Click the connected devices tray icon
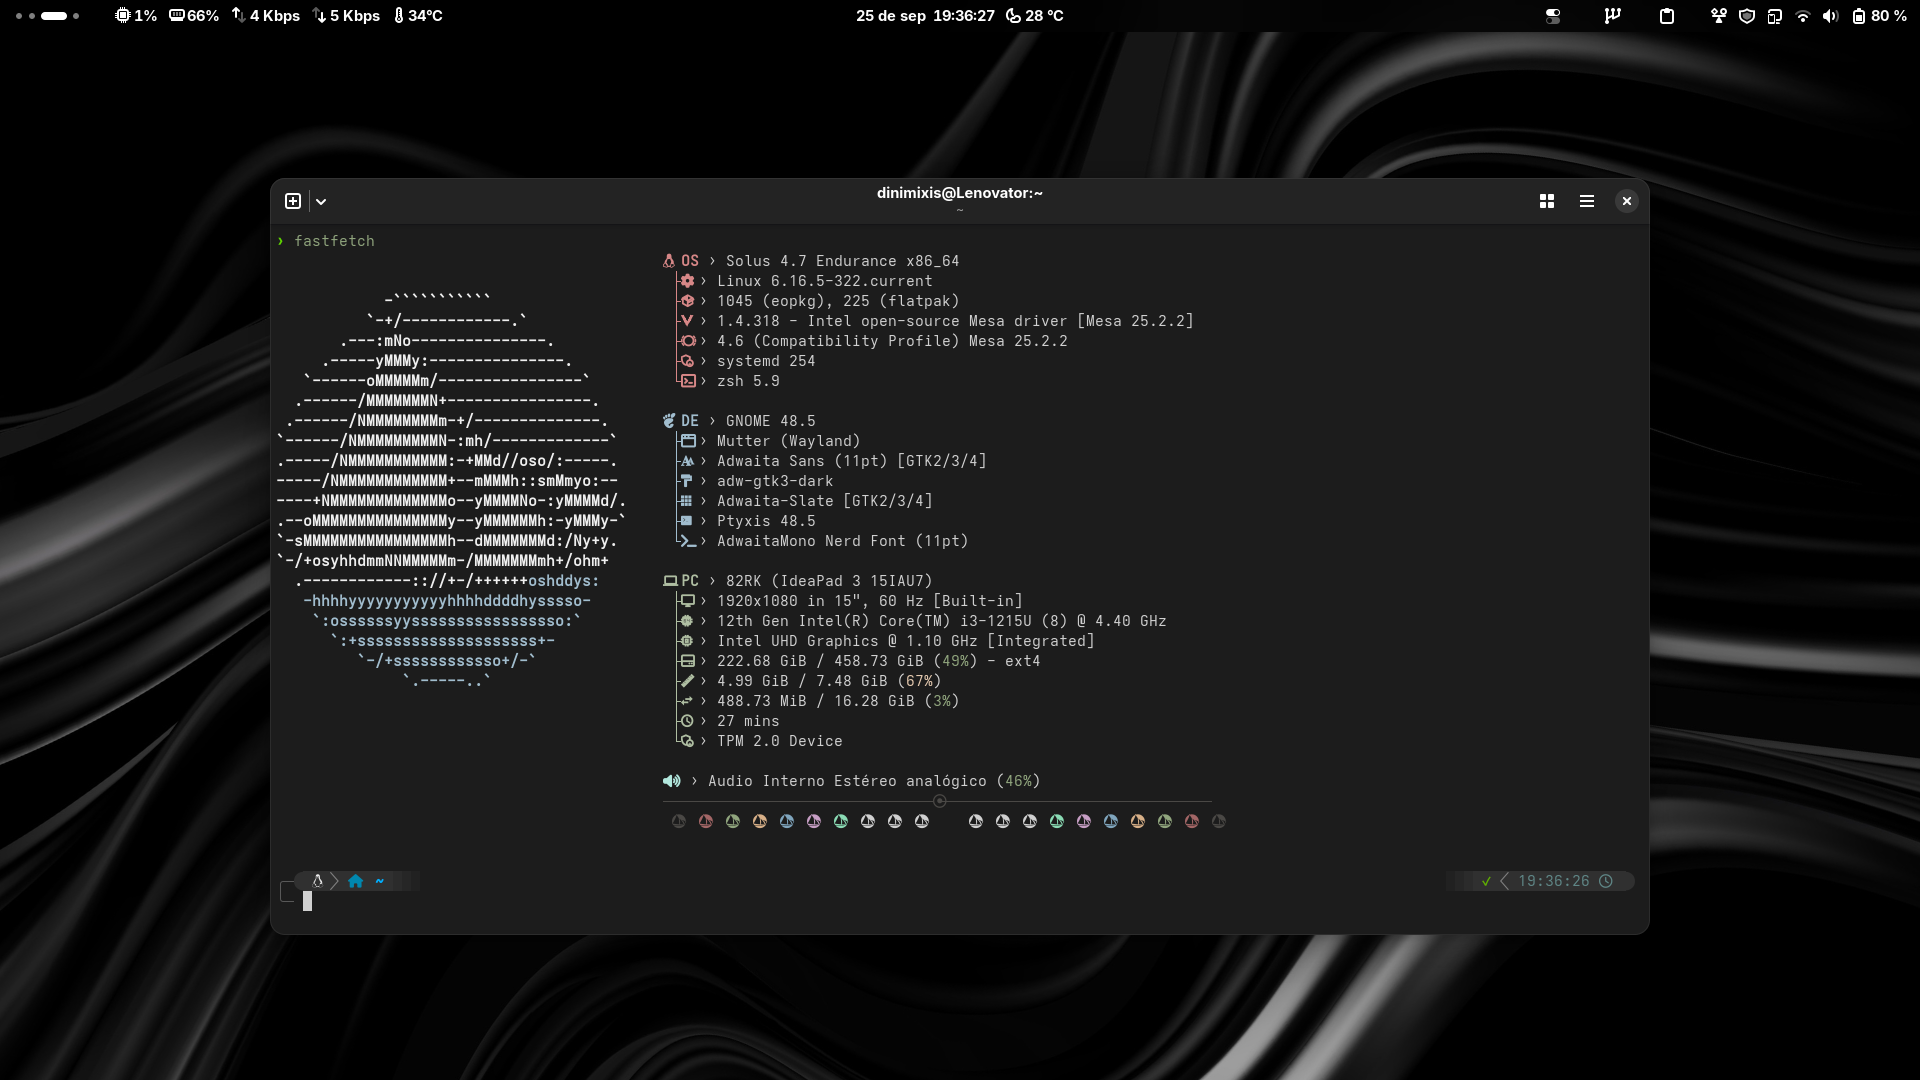Screen dimensions: 1920x1080 (1775, 16)
